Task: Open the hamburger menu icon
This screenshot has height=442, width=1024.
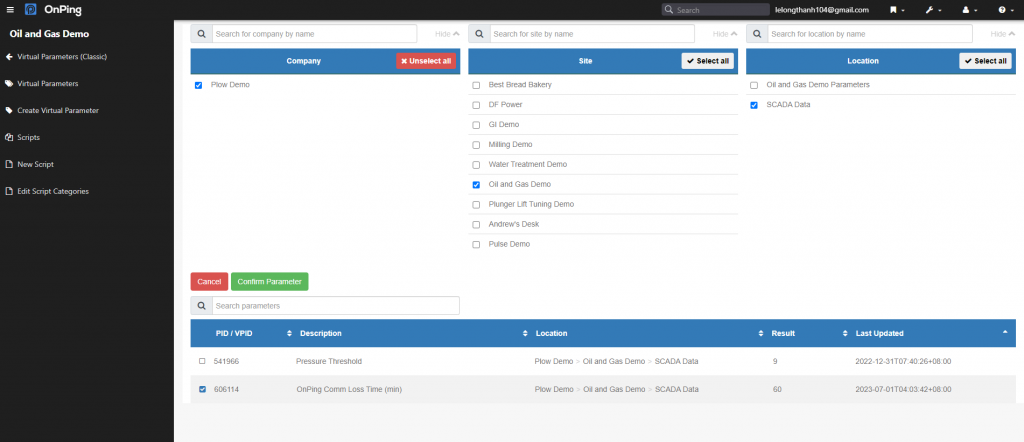Action: pos(10,10)
